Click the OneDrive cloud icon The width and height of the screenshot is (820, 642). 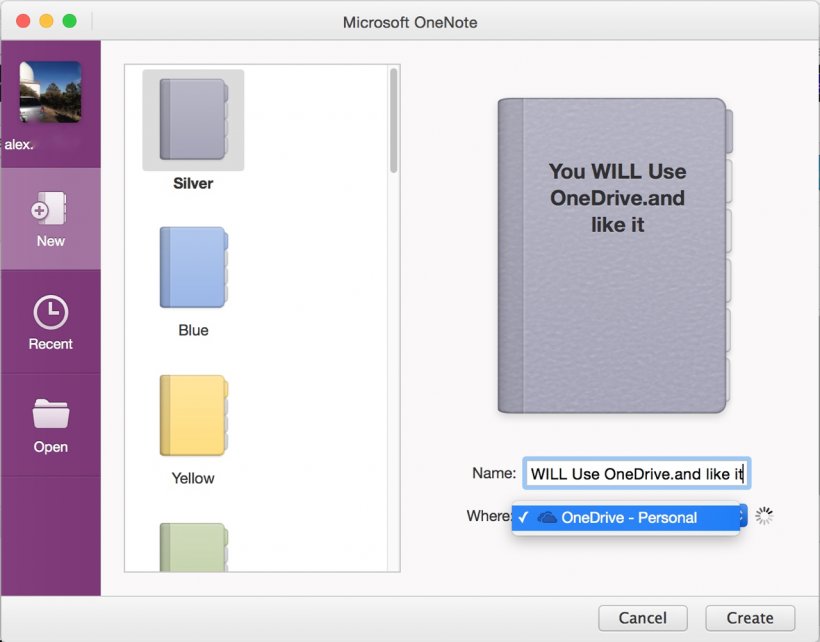pos(546,518)
